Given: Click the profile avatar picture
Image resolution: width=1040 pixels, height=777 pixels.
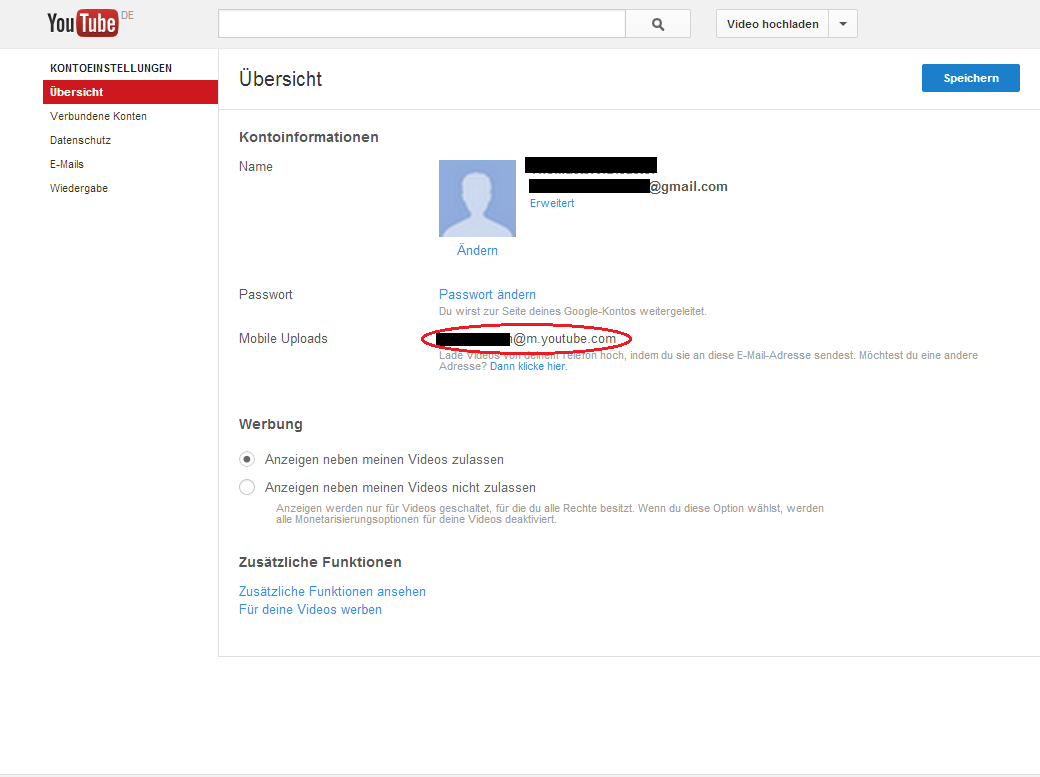Looking at the screenshot, I should [478, 198].
